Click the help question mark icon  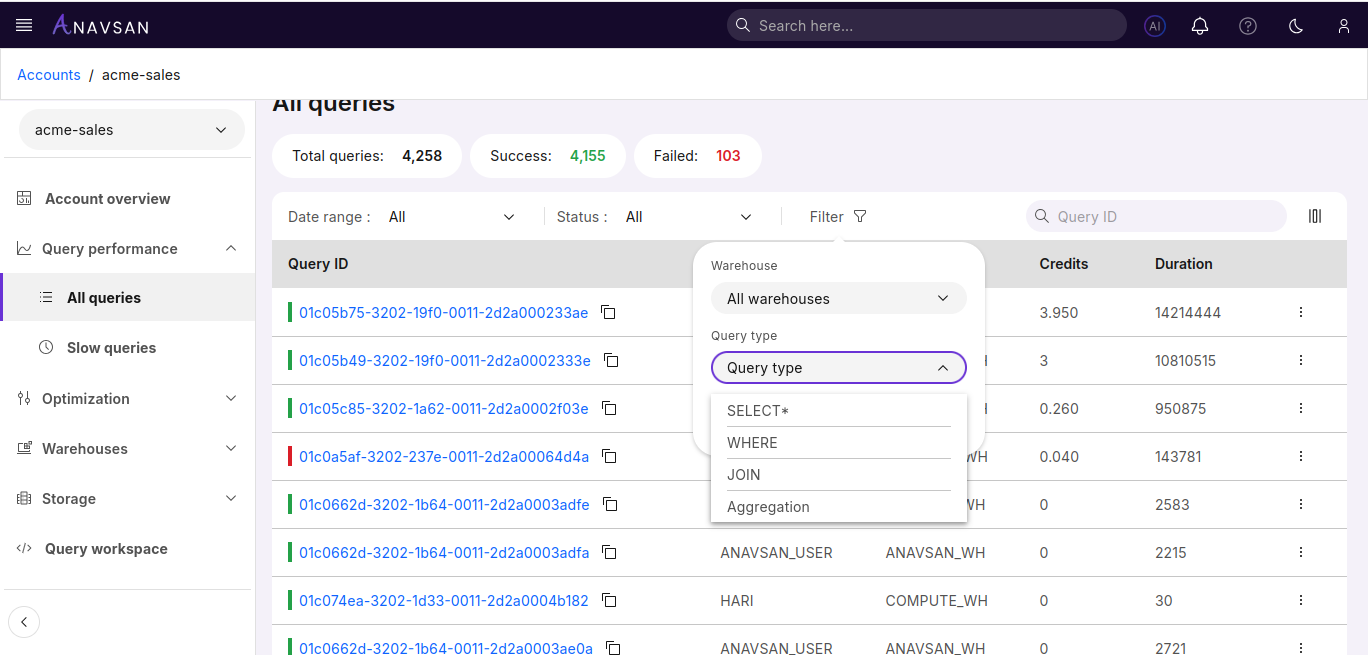click(x=1248, y=26)
